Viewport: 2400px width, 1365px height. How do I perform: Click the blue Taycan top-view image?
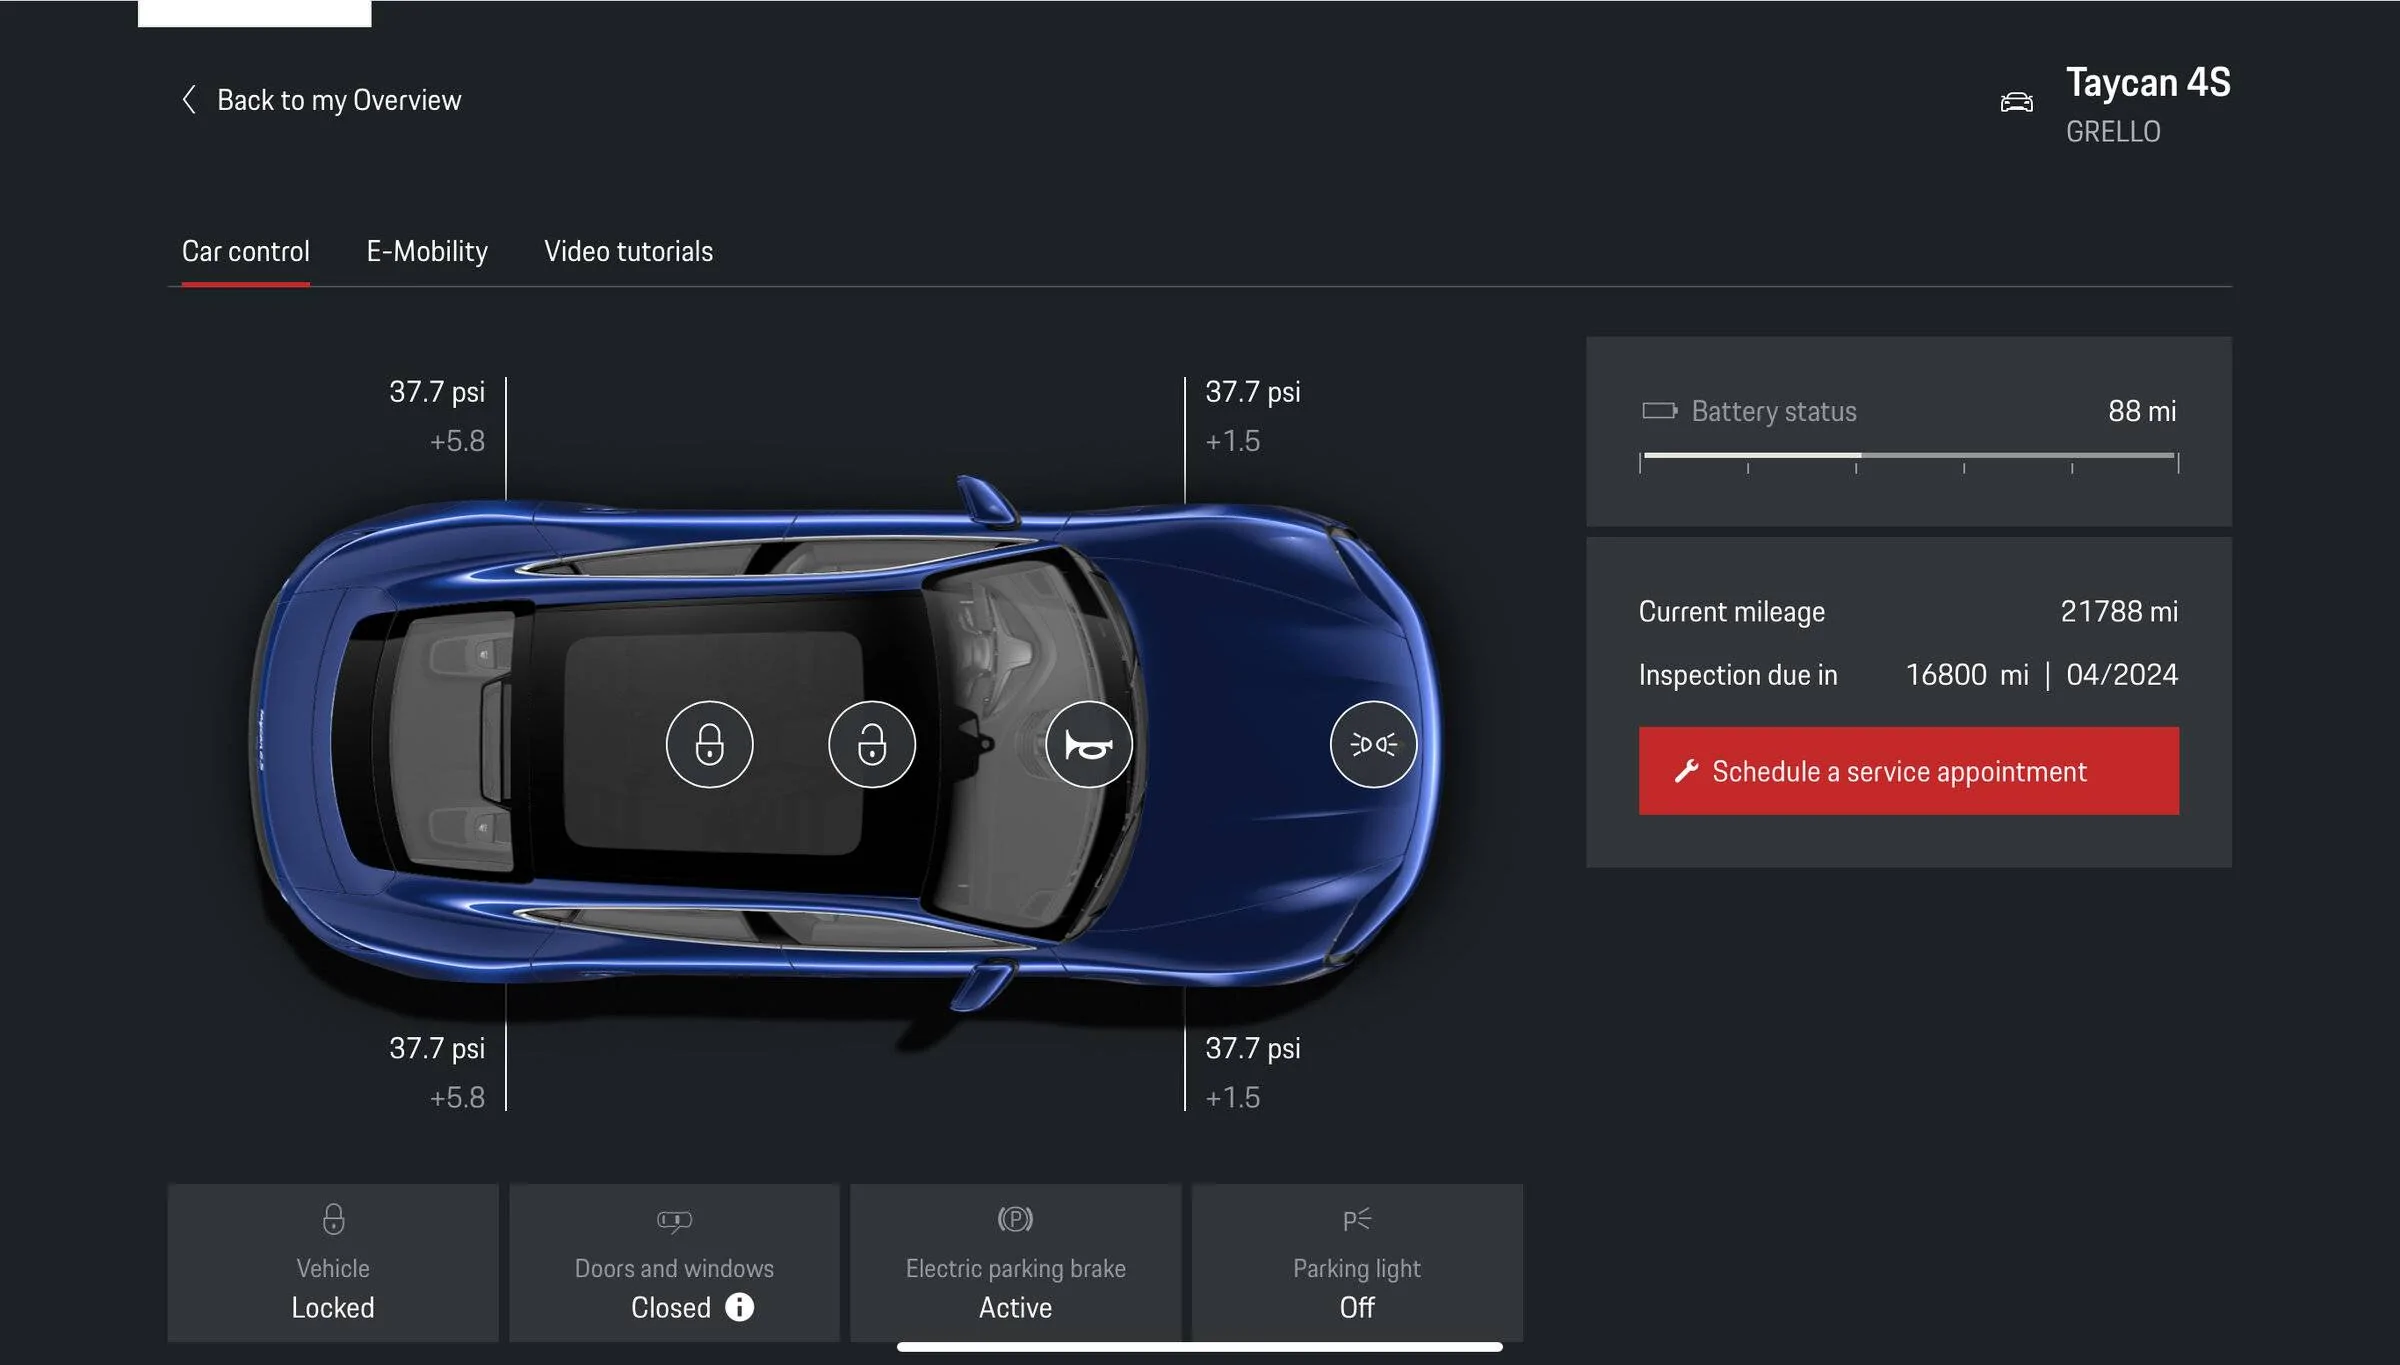(x=845, y=745)
